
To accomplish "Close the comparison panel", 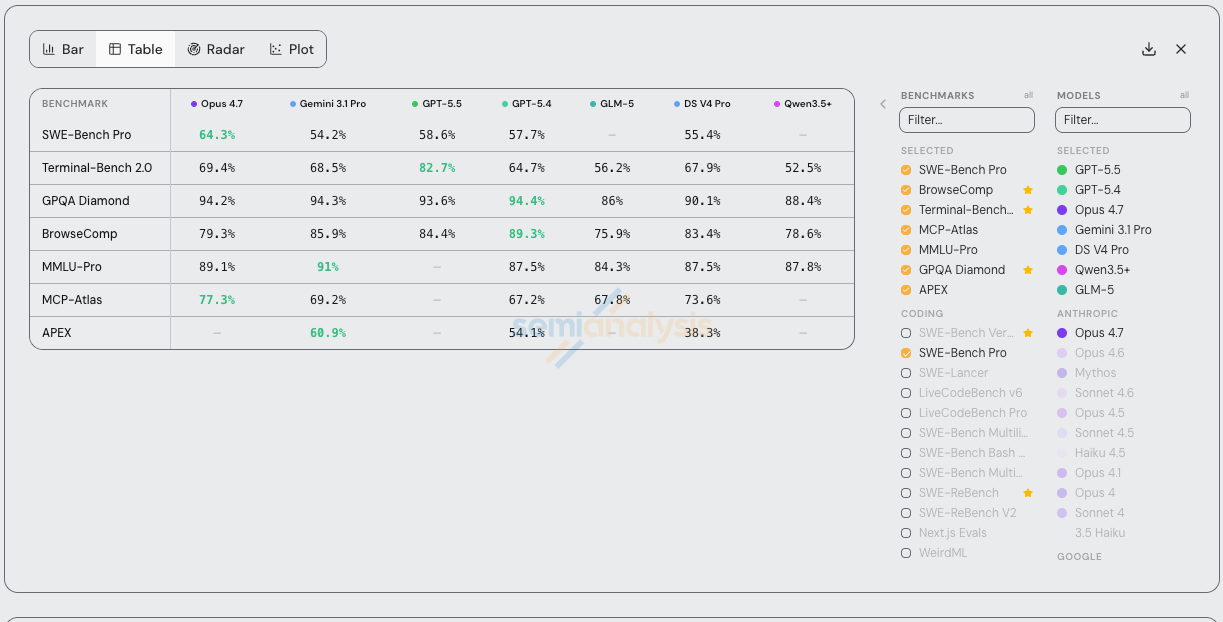I will [x=1181, y=49].
